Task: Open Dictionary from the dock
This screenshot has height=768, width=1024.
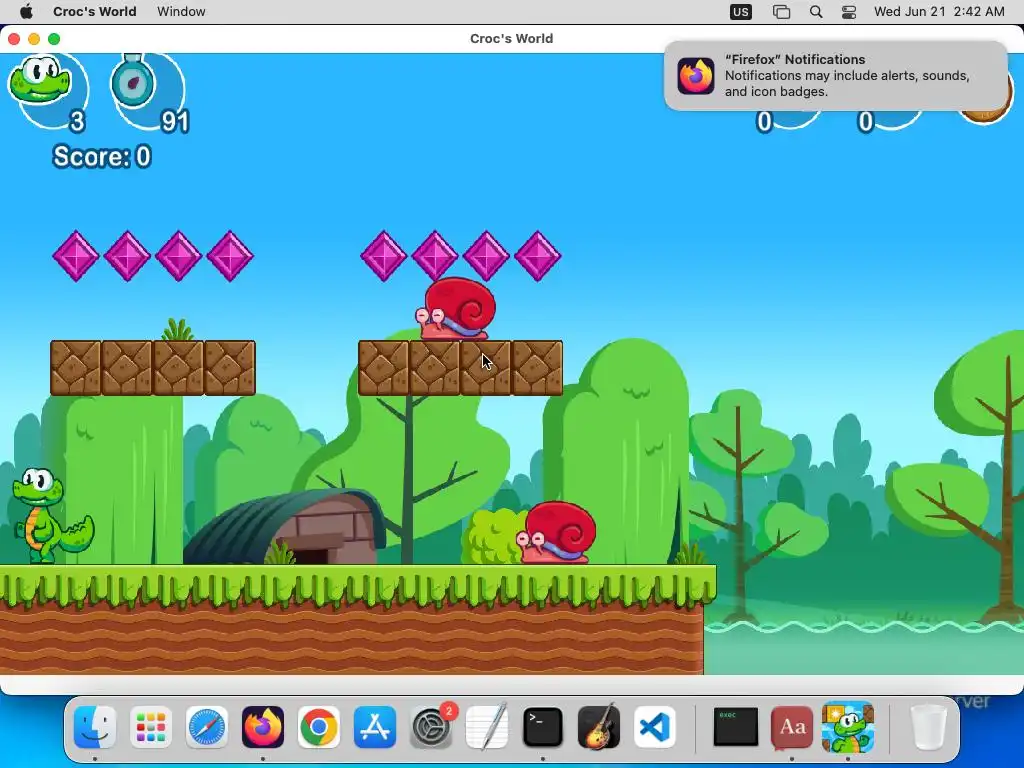Action: (x=792, y=726)
